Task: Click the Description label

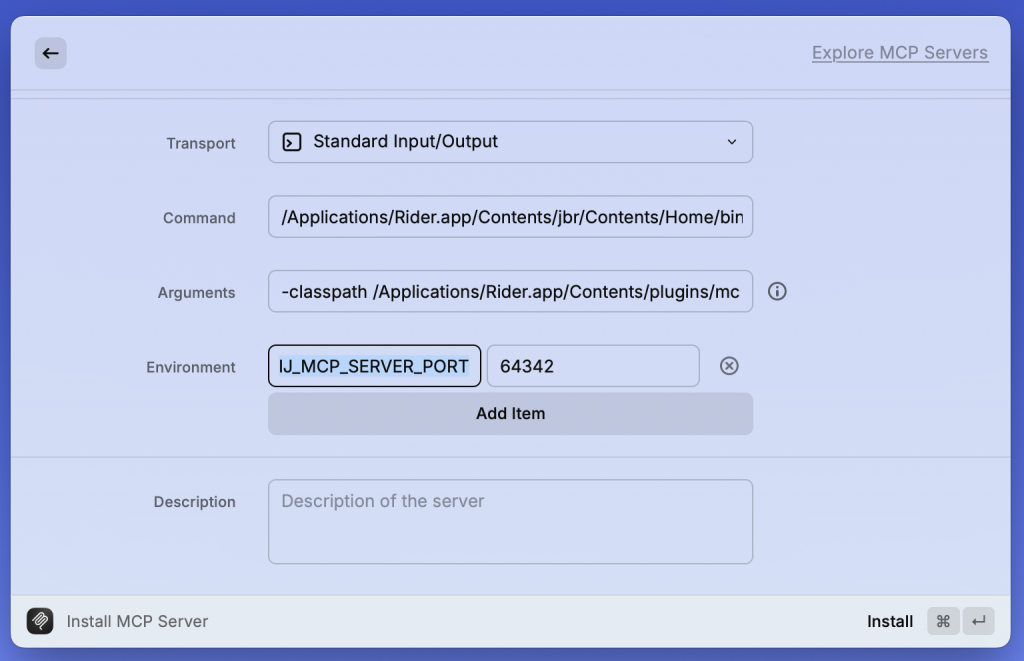Action: (x=195, y=502)
